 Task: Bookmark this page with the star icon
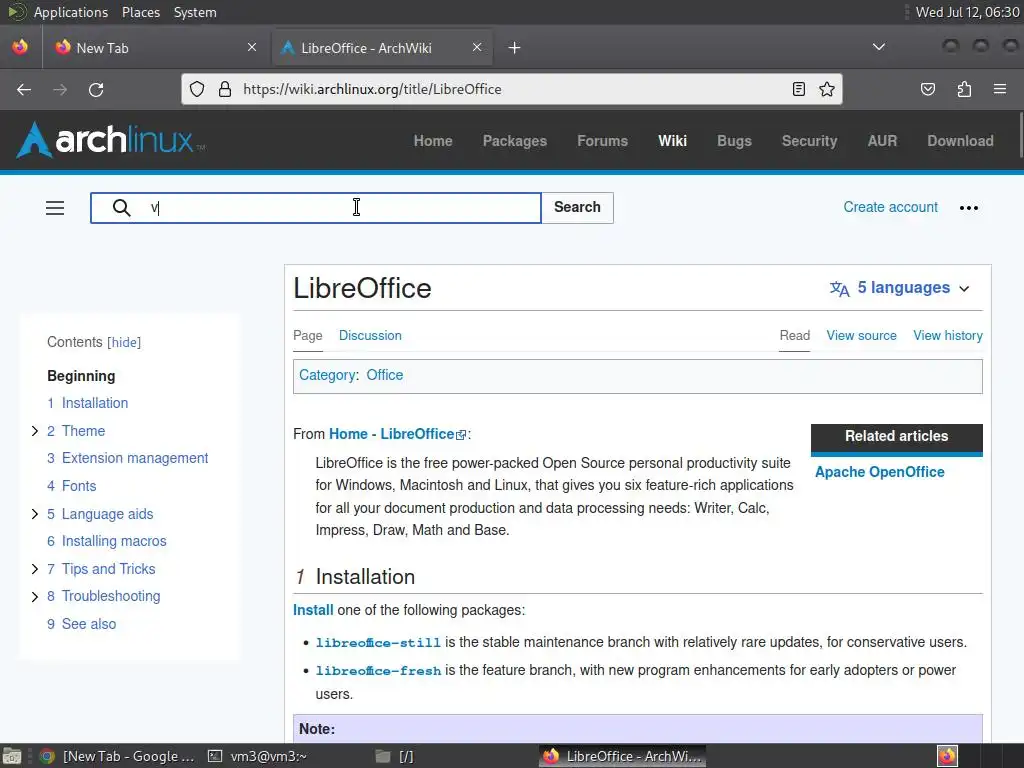point(827,89)
